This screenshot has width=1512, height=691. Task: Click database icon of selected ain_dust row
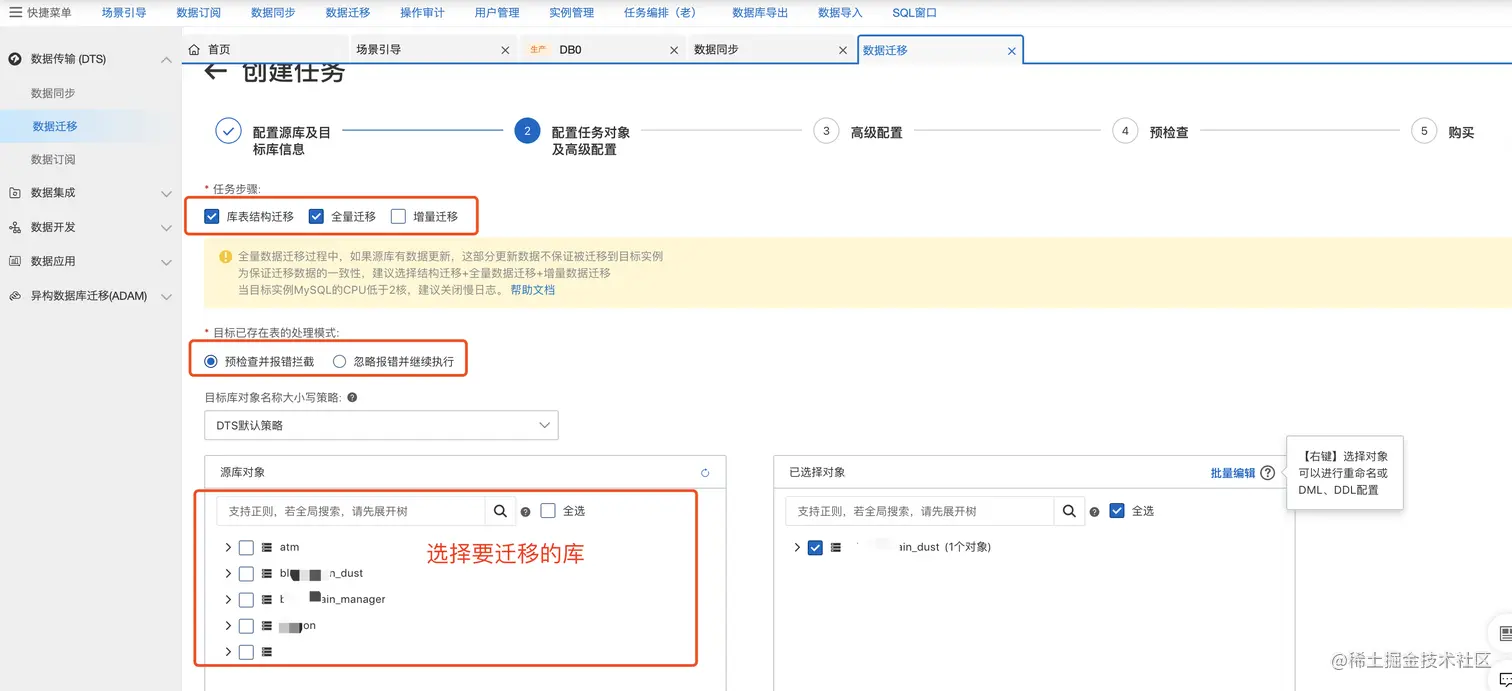point(836,548)
